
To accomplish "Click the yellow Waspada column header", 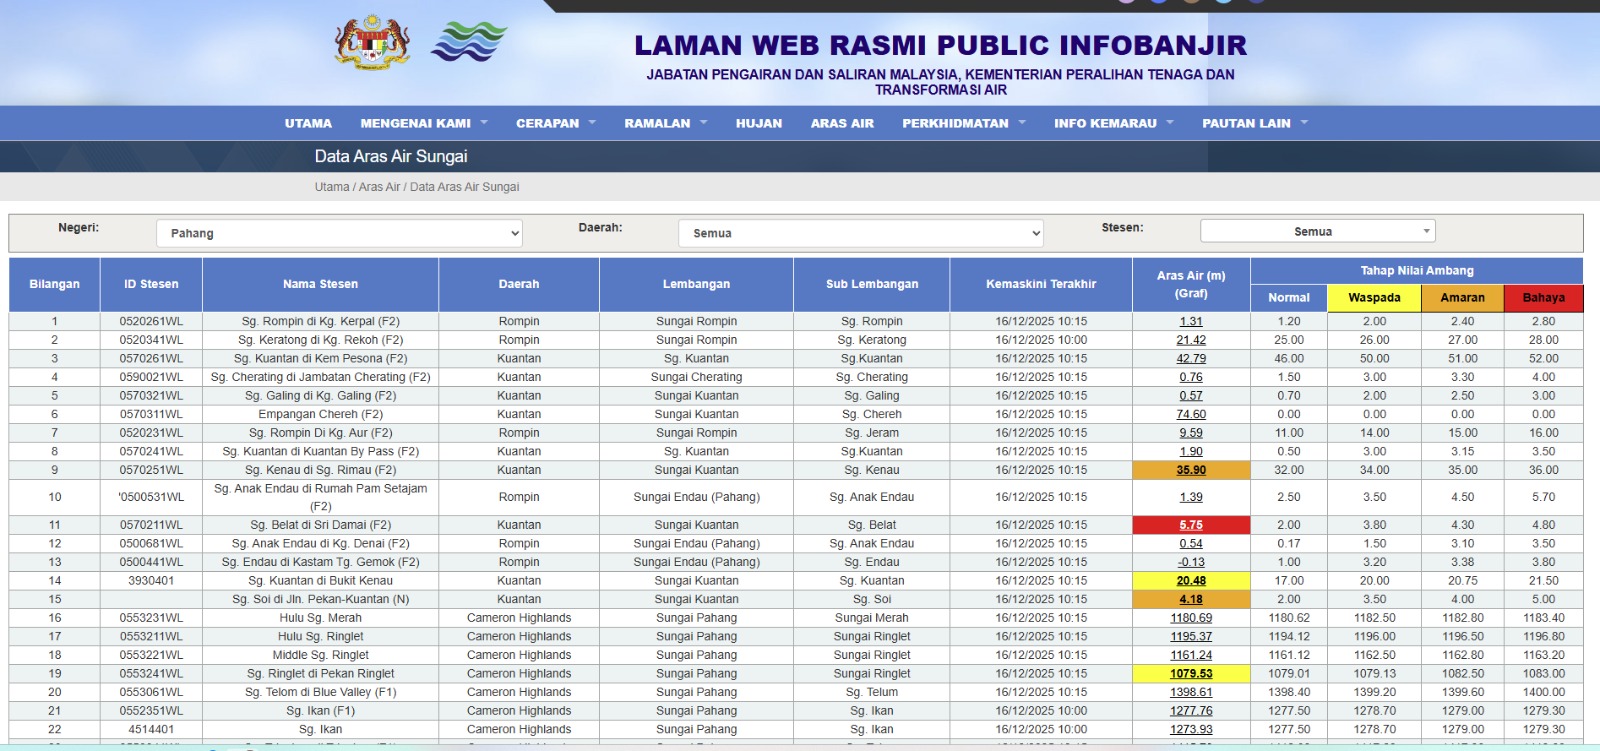I will tap(1374, 298).
